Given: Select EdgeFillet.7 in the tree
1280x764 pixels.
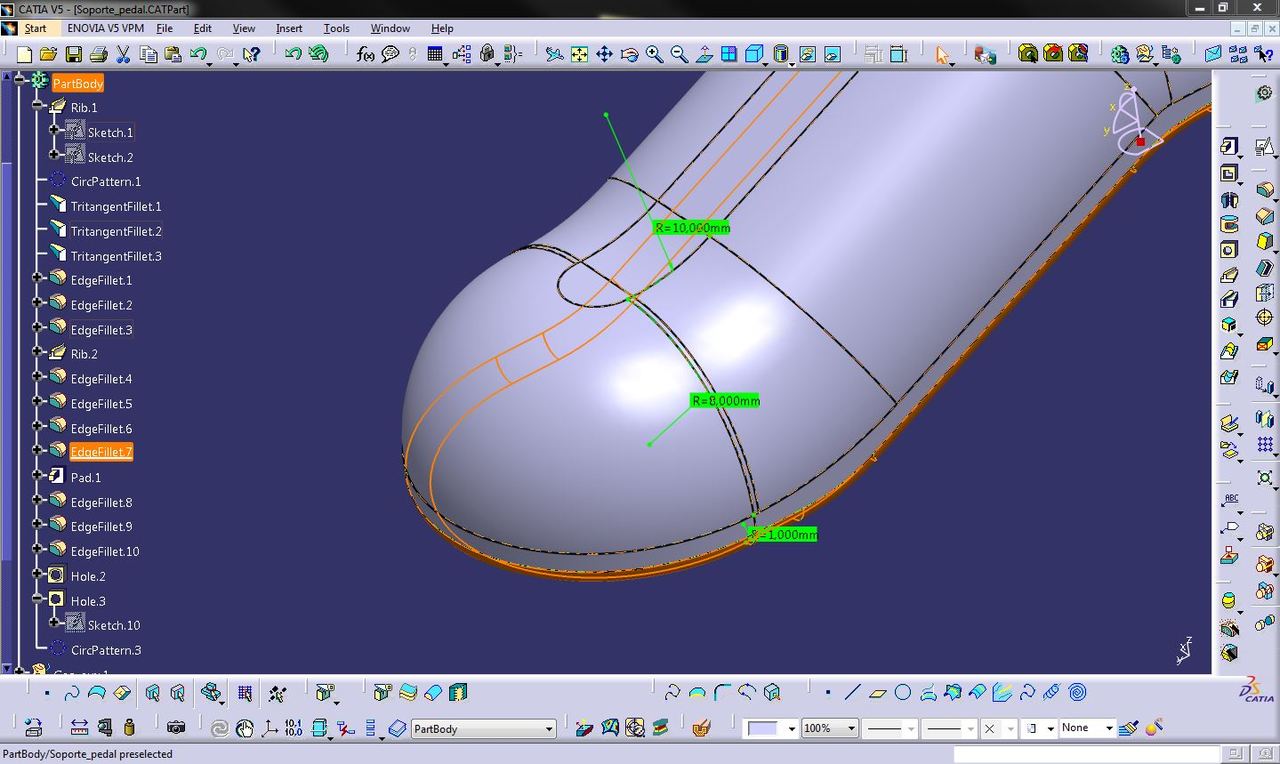Looking at the screenshot, I should tap(101, 452).
